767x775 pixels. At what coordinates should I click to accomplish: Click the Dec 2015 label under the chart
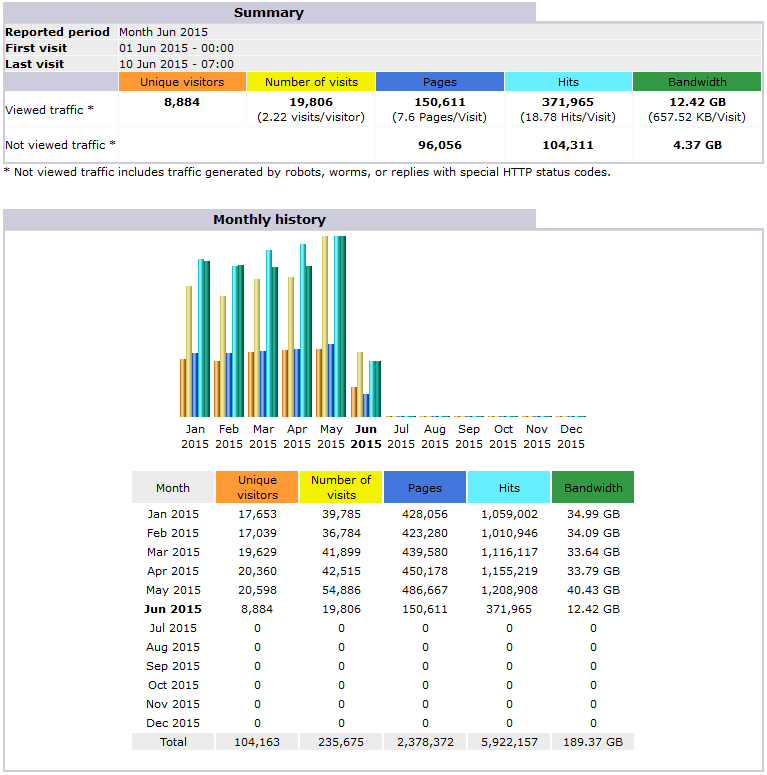pos(571,436)
